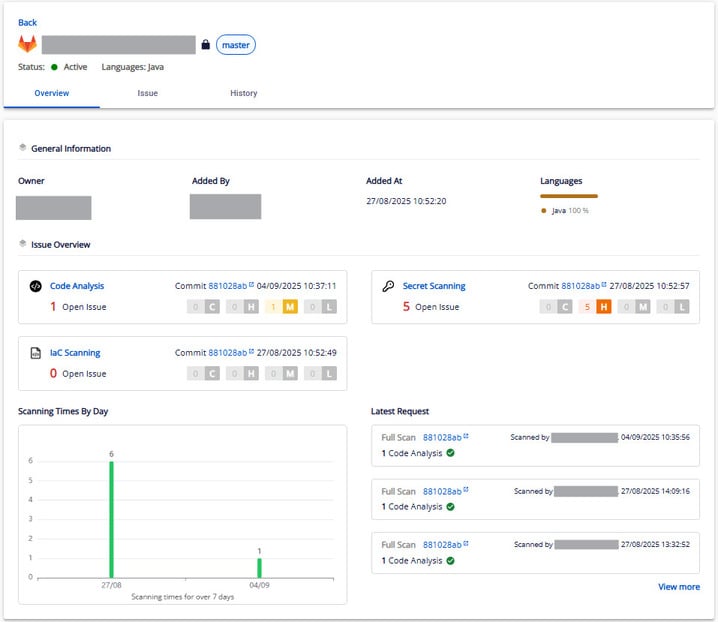Click View more under Latest Request

tap(678, 587)
